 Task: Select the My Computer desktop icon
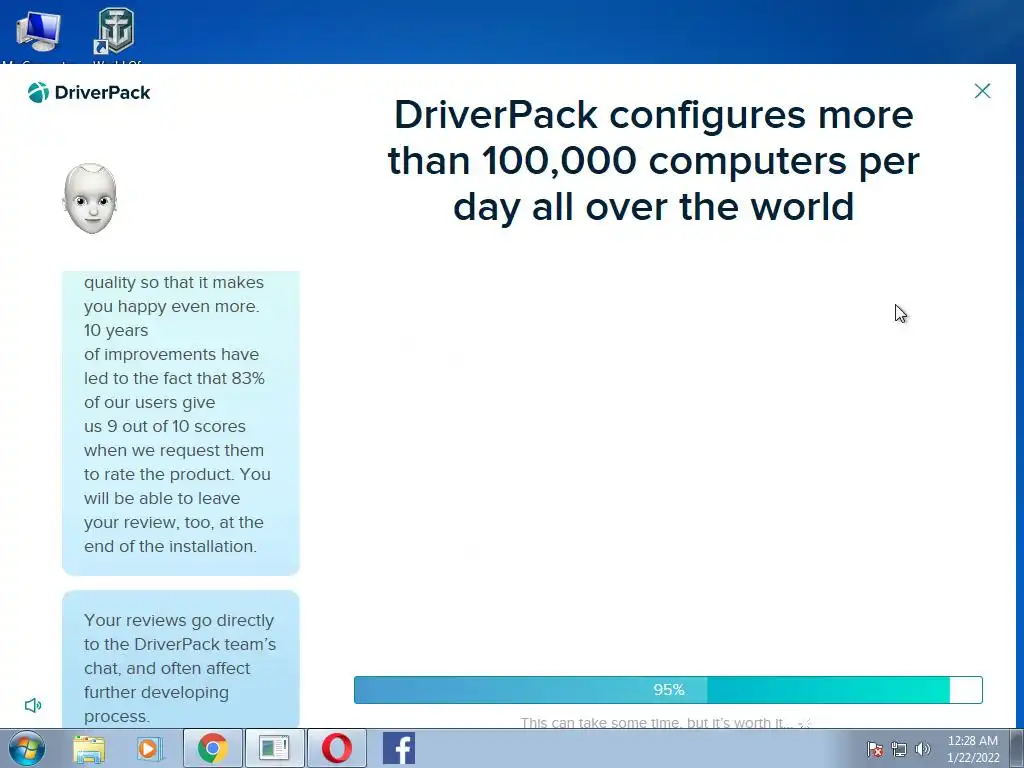point(38,37)
